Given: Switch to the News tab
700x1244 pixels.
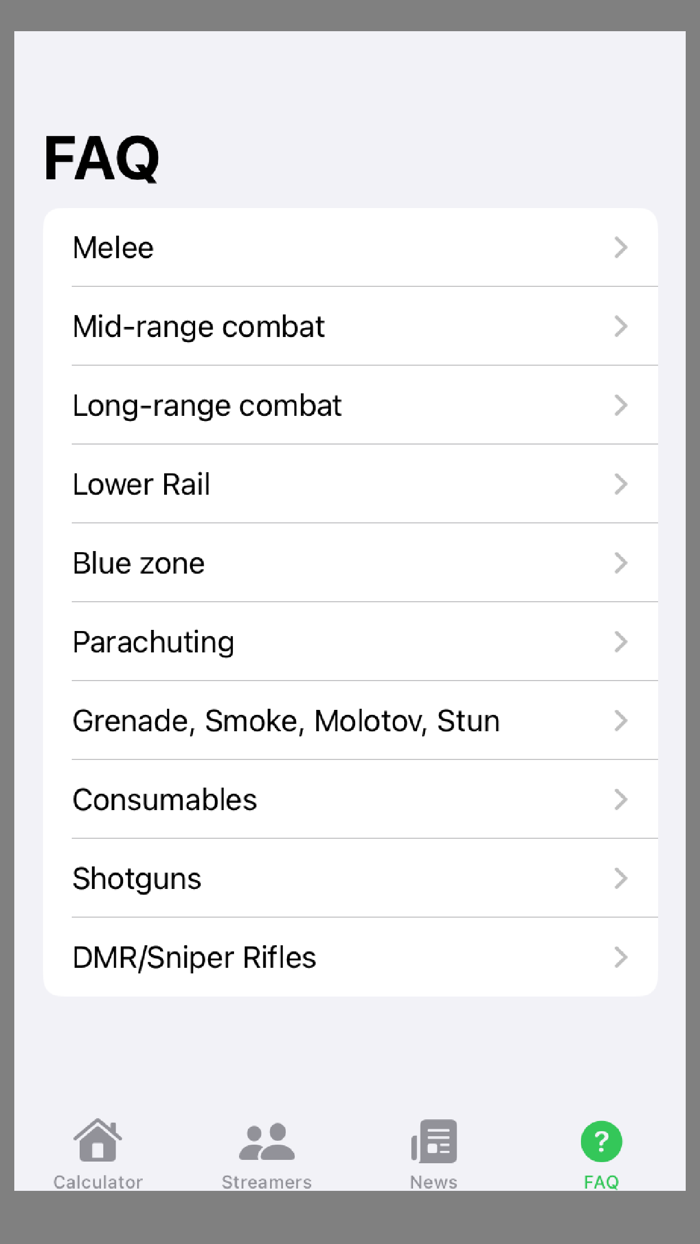Looking at the screenshot, I should [433, 1152].
